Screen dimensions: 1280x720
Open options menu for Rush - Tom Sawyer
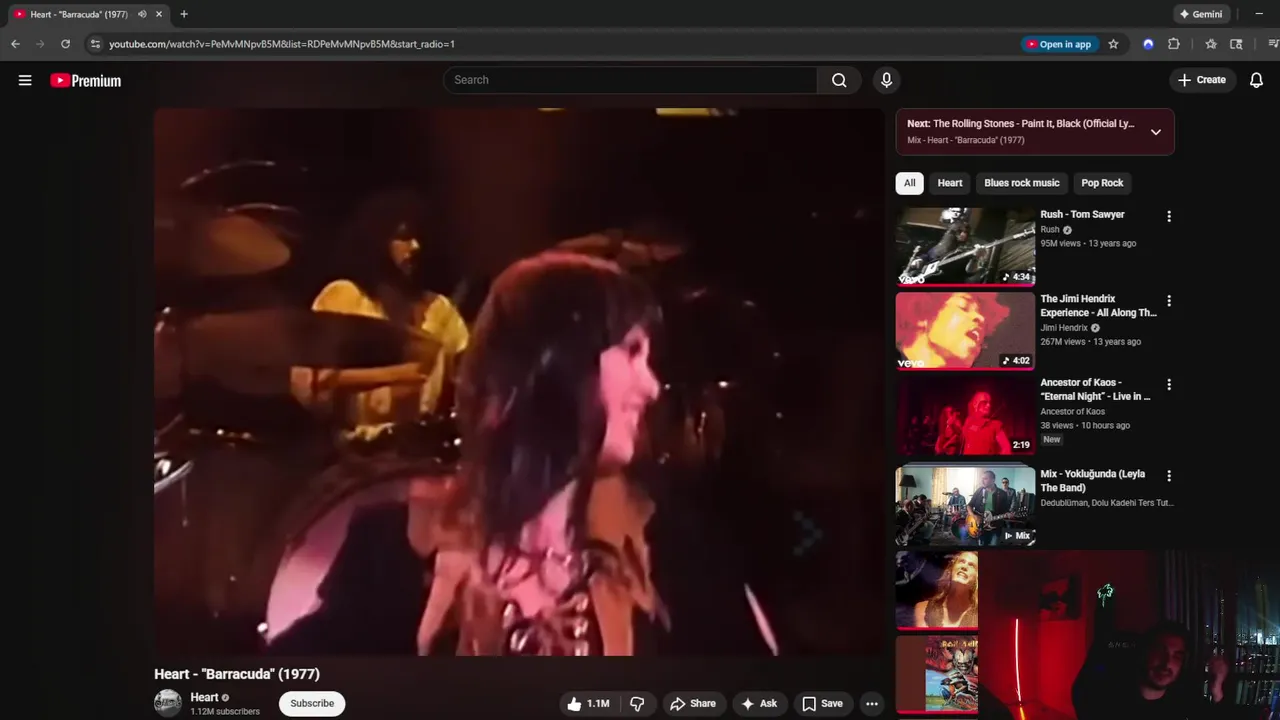pyautogui.click(x=1168, y=216)
